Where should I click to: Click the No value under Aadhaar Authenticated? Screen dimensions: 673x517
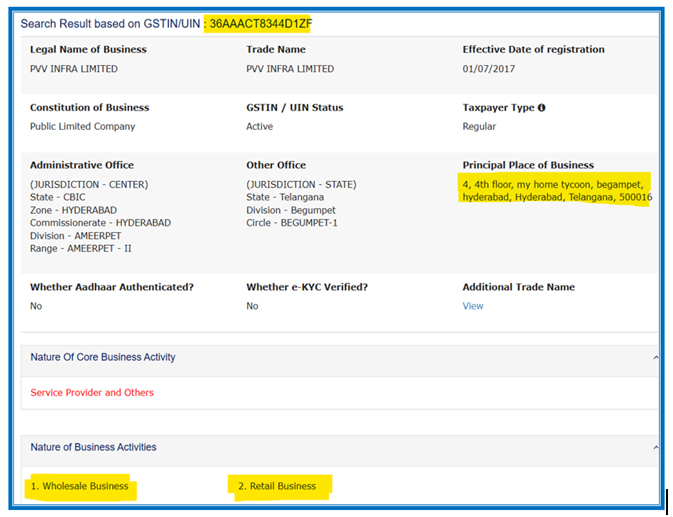coord(36,306)
